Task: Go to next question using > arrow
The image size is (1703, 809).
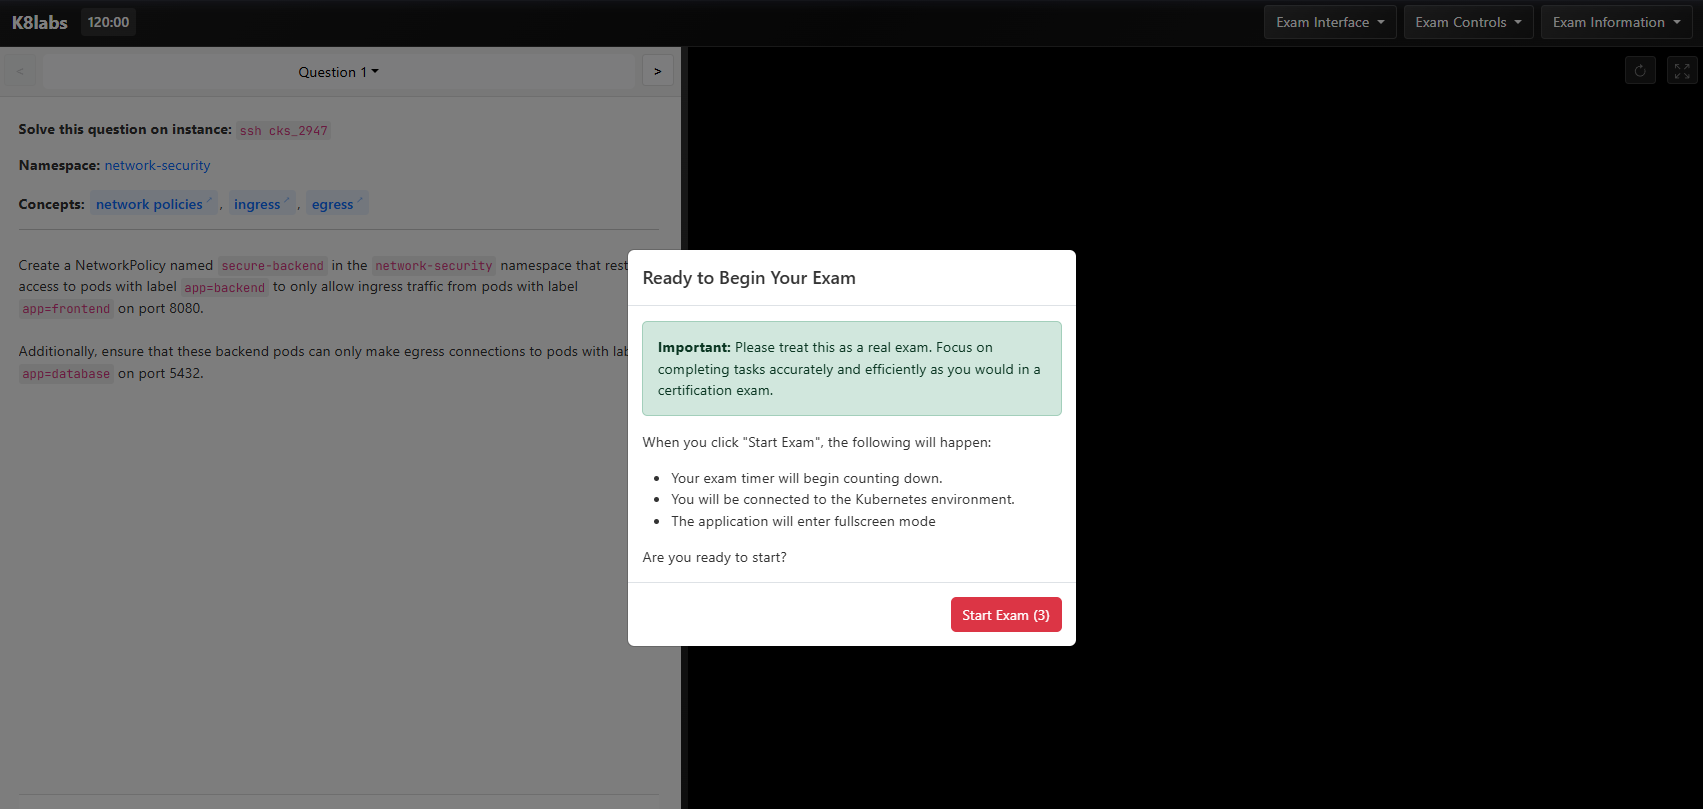Action: (657, 71)
